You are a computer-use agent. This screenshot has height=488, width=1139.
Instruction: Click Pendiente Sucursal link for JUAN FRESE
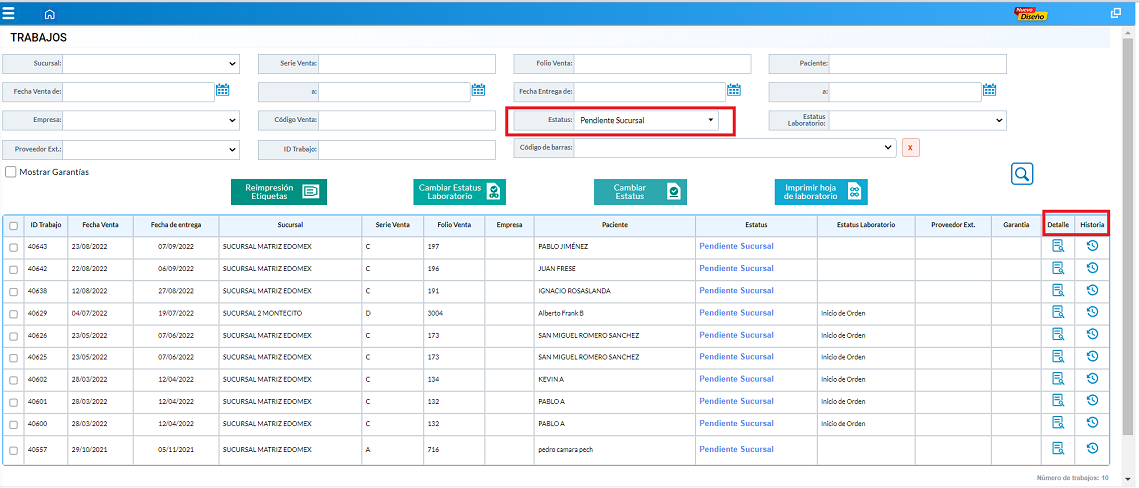click(737, 268)
